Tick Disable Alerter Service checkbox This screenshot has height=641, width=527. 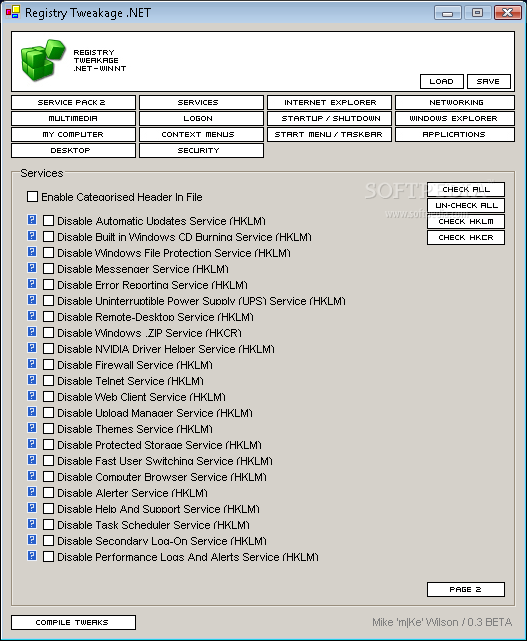pyautogui.click(x=48, y=493)
